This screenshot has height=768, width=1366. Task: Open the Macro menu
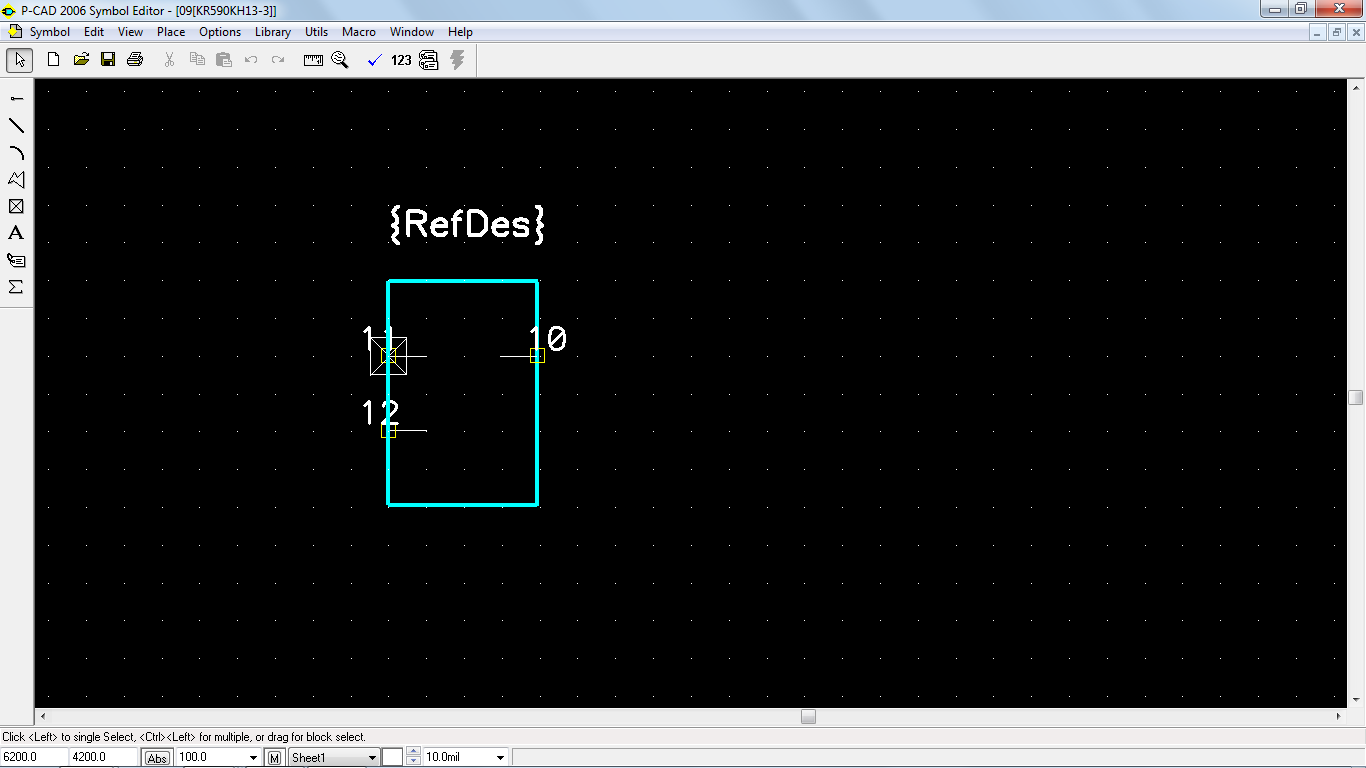(x=359, y=32)
